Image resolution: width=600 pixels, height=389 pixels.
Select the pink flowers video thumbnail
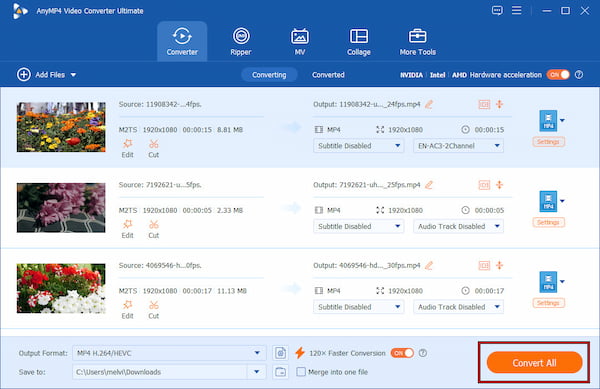click(61, 208)
